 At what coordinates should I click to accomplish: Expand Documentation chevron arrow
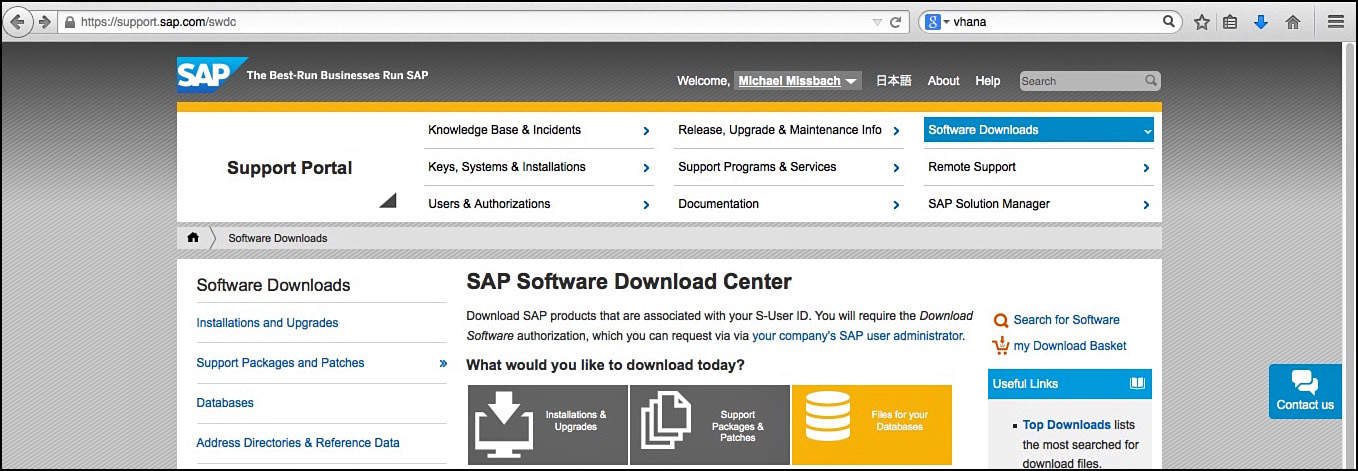click(x=896, y=205)
